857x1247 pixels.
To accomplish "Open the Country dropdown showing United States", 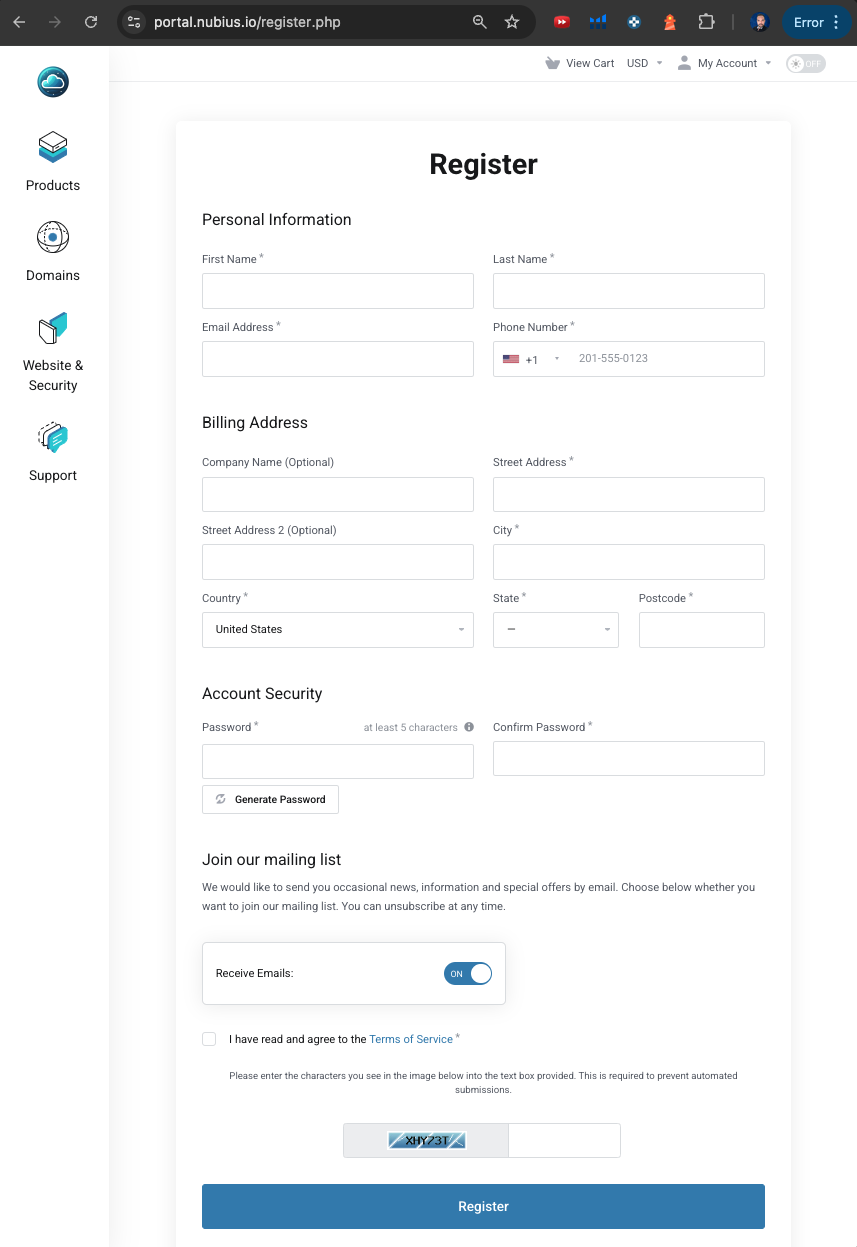I will (338, 630).
